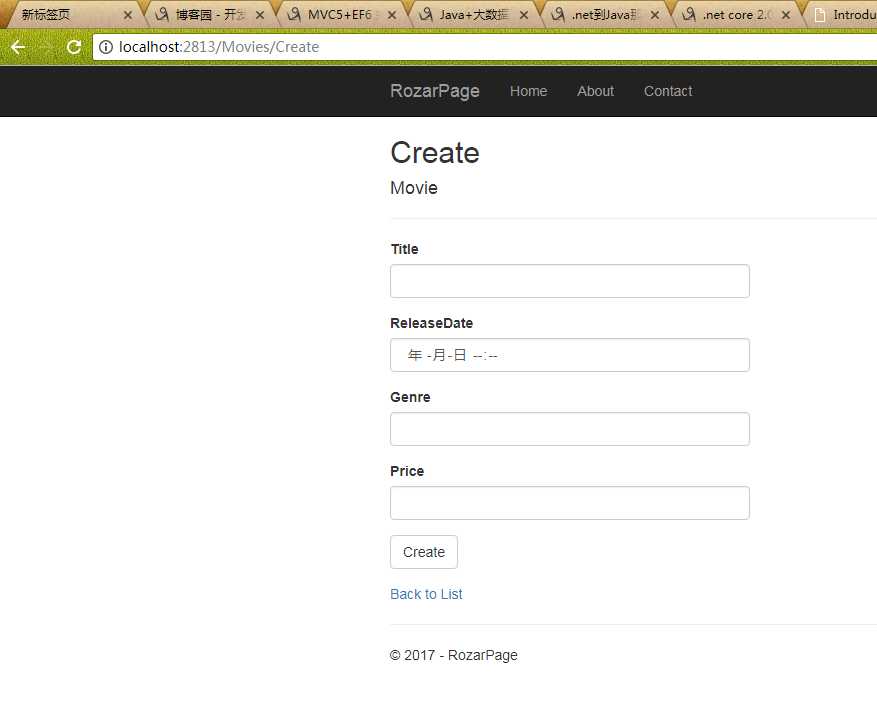Click the Create page heading
The height and width of the screenshot is (707, 877).
[435, 152]
